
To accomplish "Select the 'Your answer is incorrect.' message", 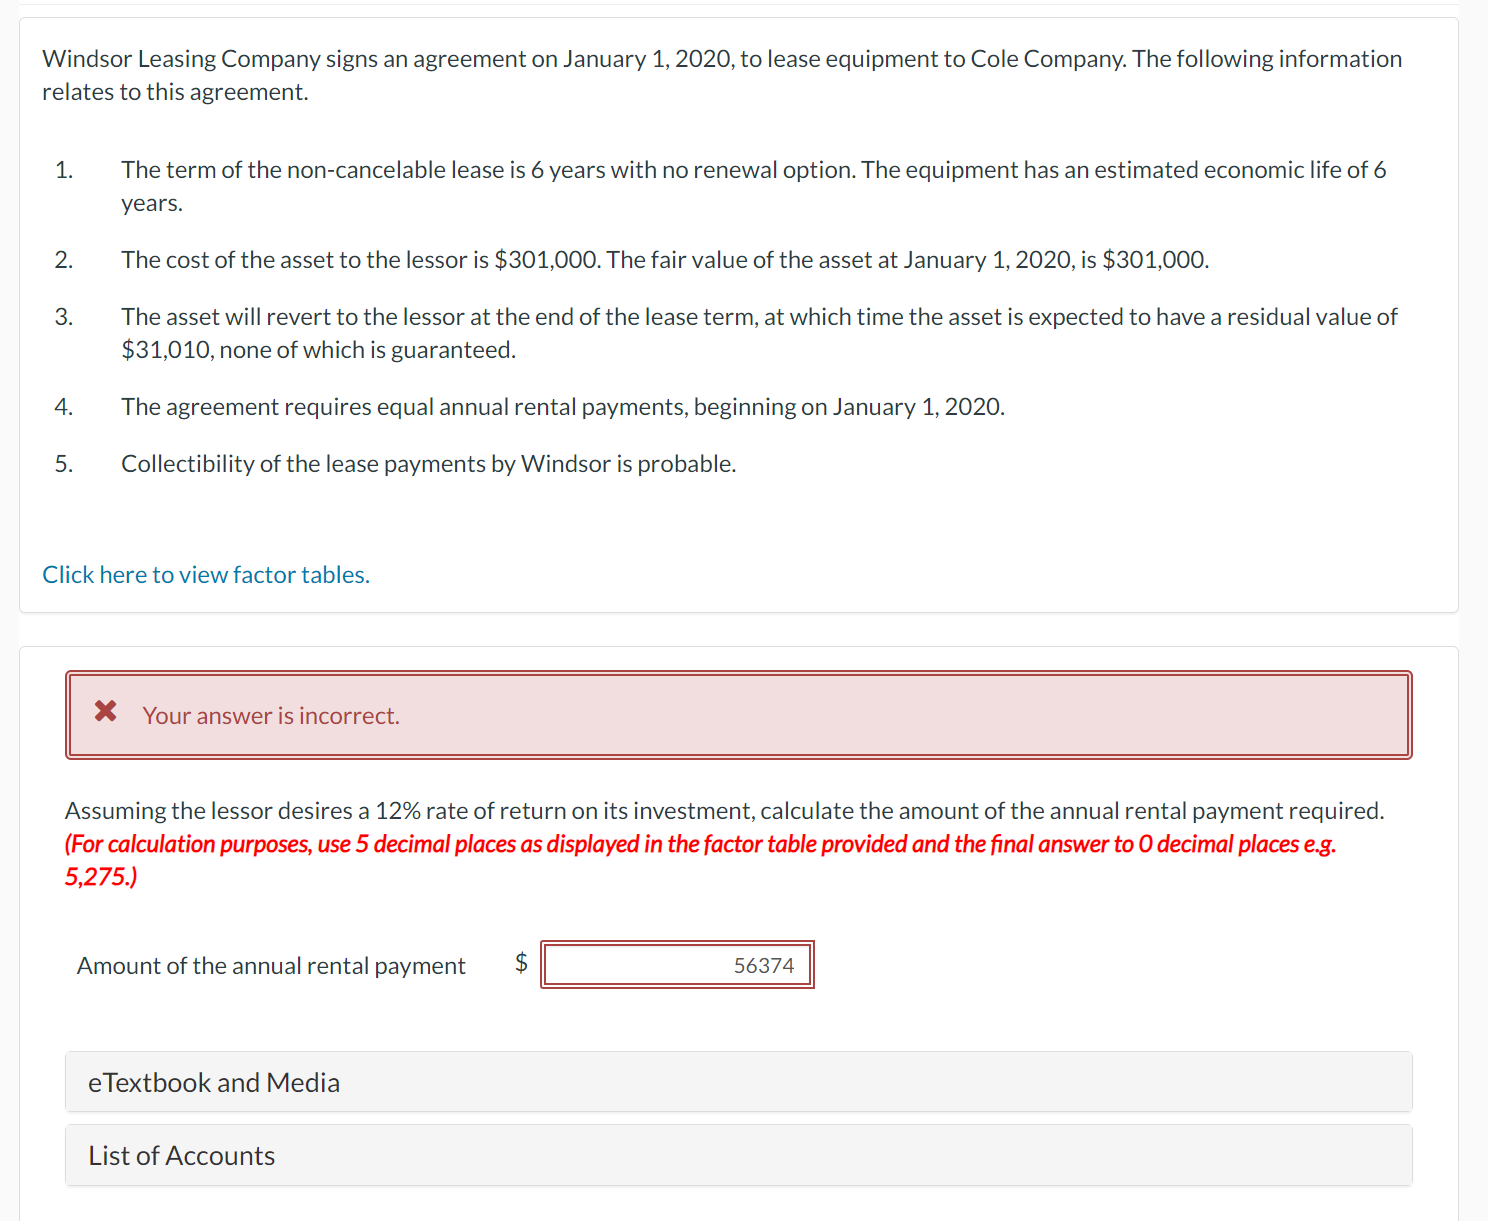I will click(270, 716).
